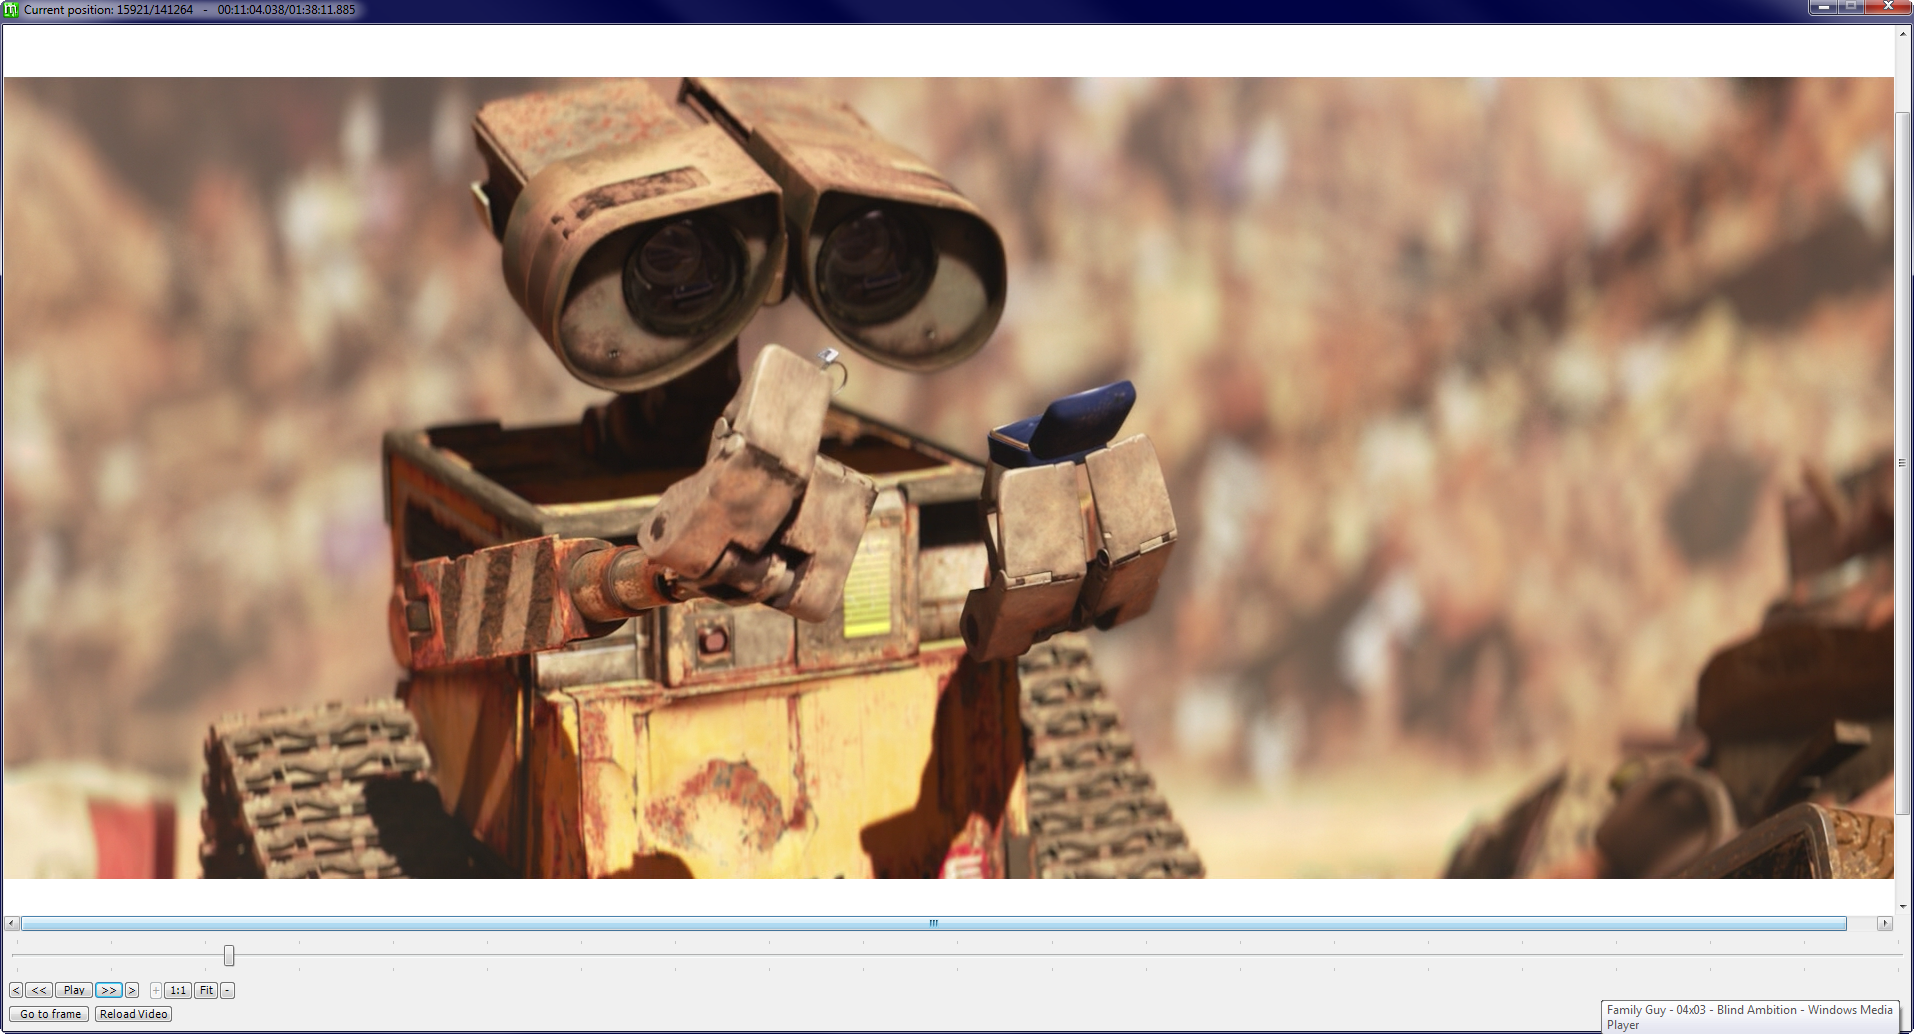Minimize the preview window

[1823, 7]
